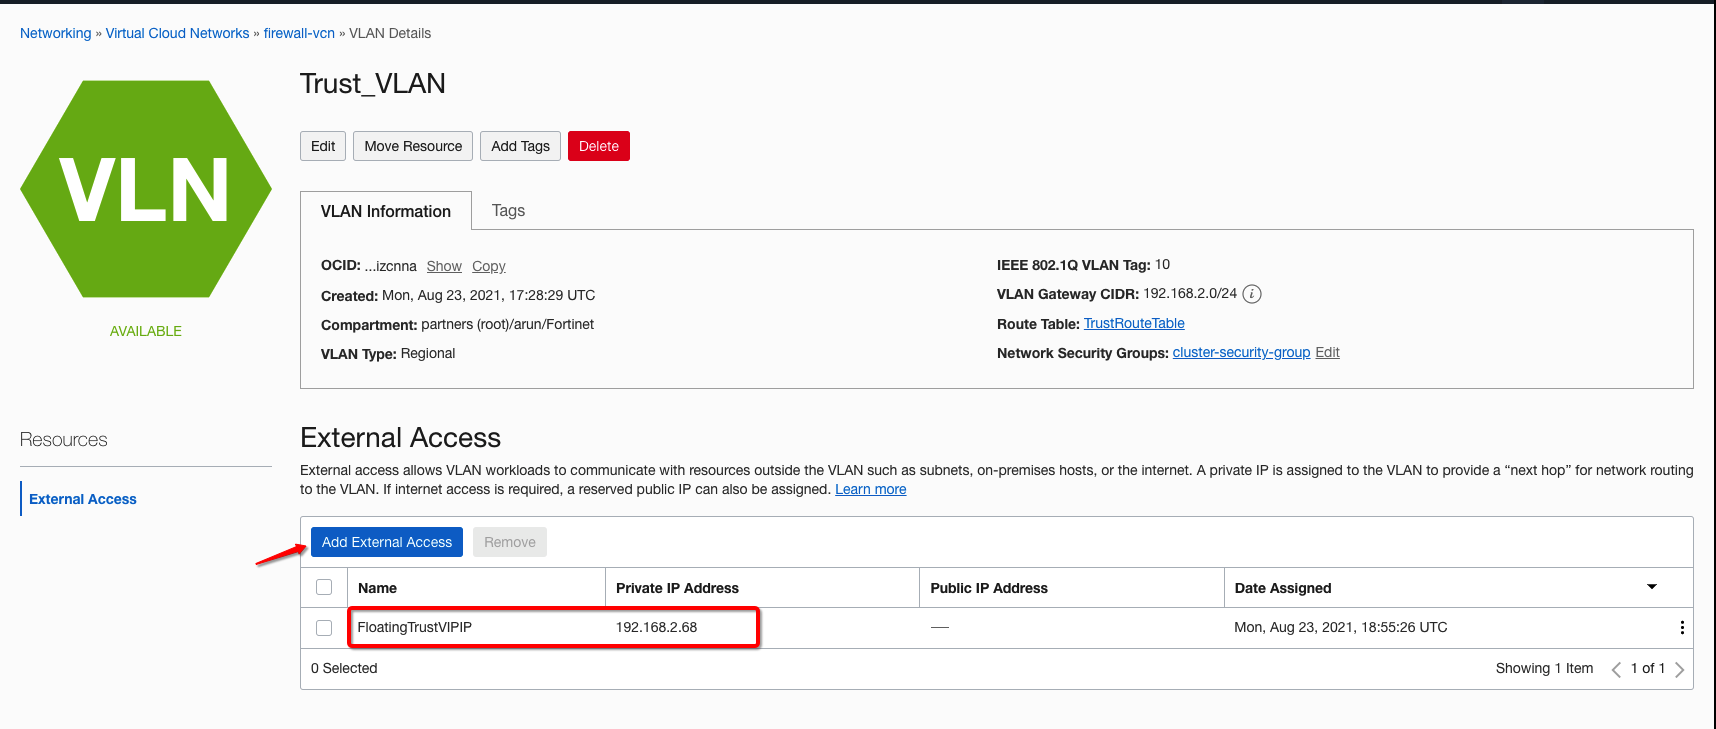Click the Move Resource button
This screenshot has width=1716, height=729.
pyautogui.click(x=413, y=146)
